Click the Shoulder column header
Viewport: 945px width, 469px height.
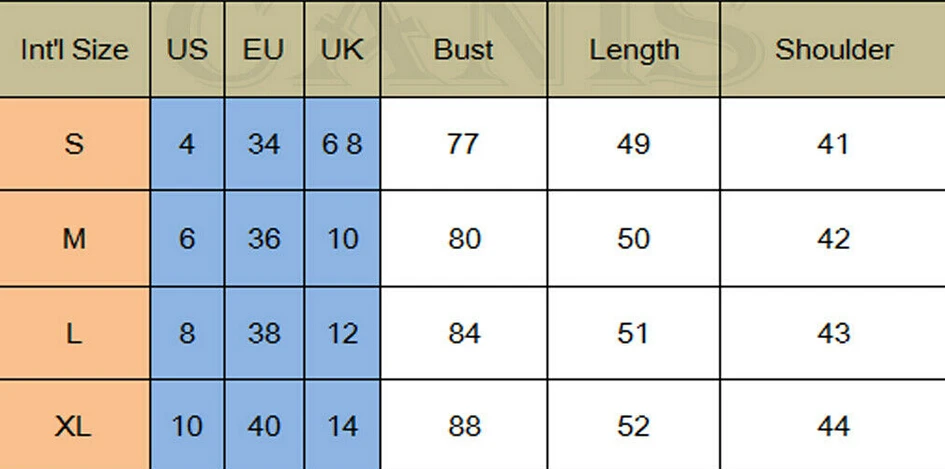833,49
